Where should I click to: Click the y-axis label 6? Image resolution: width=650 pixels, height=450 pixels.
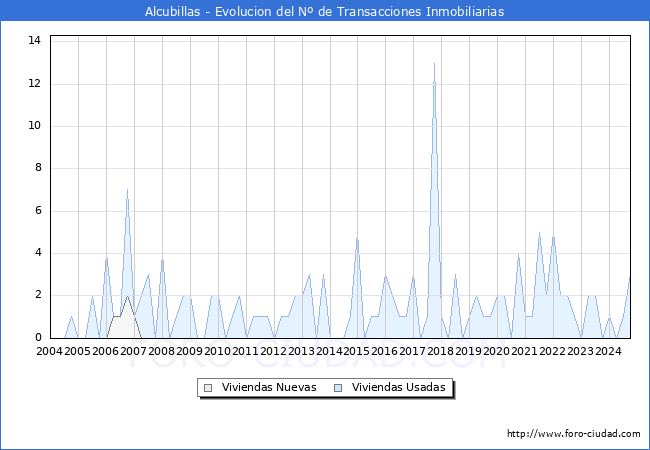[x=39, y=210]
